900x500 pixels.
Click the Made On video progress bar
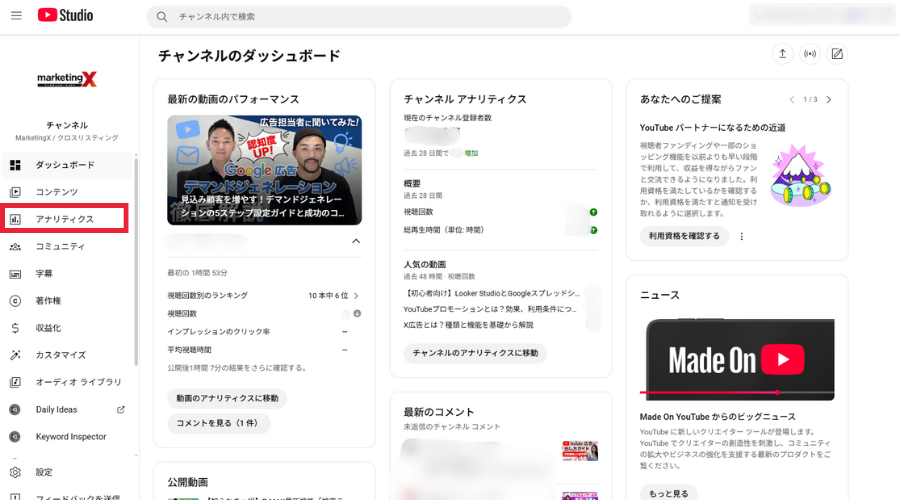click(740, 392)
